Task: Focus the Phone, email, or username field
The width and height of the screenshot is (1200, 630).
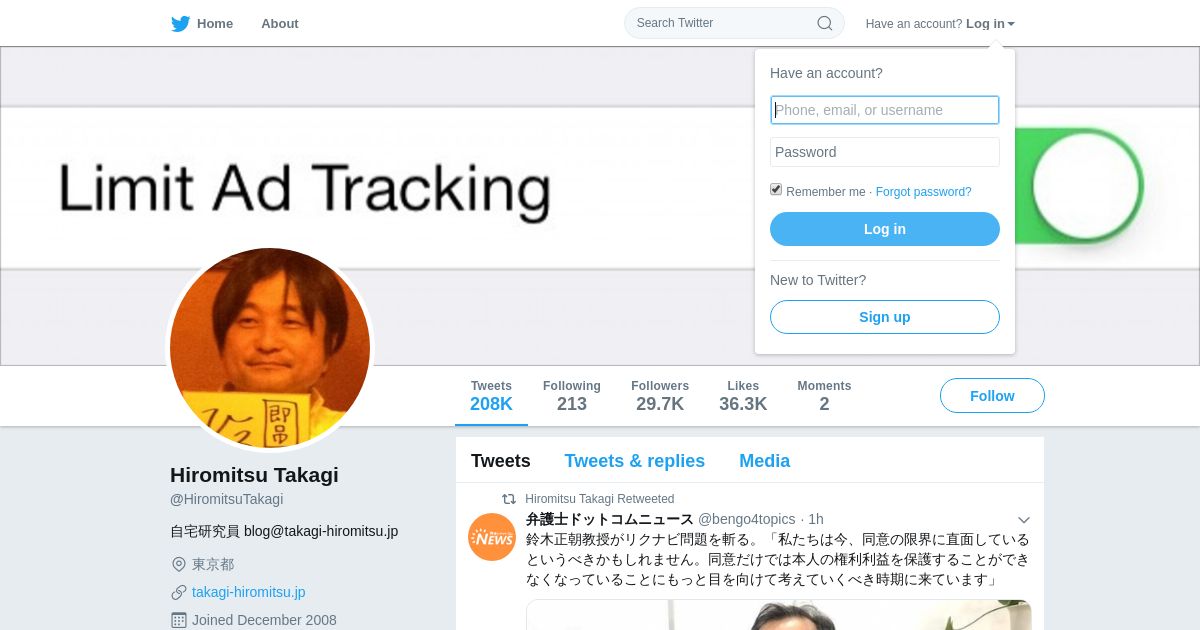Action: (x=885, y=110)
